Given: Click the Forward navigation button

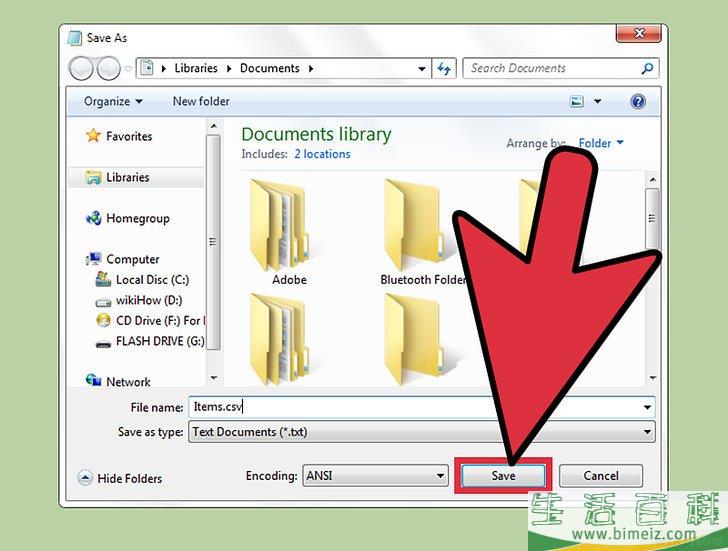Looking at the screenshot, I should pos(109,69).
